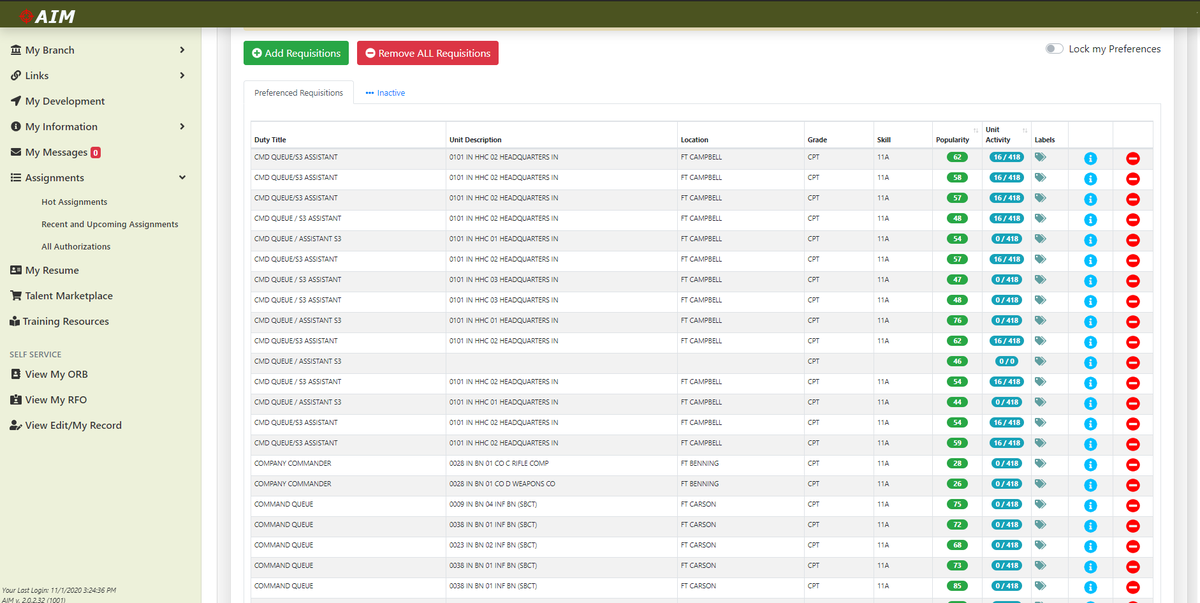
Task: Click the red remove icon in the first row
Action: pos(1133,158)
